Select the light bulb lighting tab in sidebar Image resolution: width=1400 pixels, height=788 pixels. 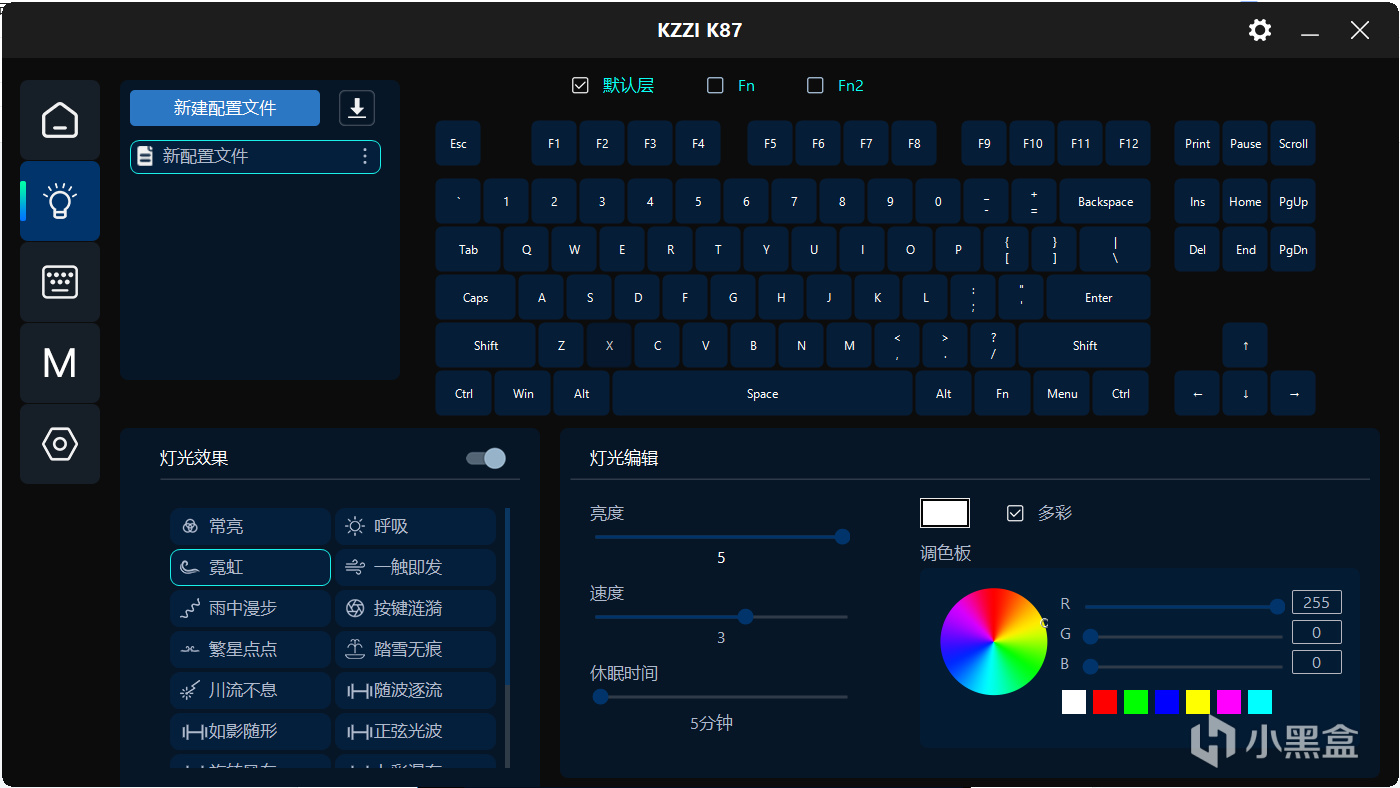[x=60, y=201]
